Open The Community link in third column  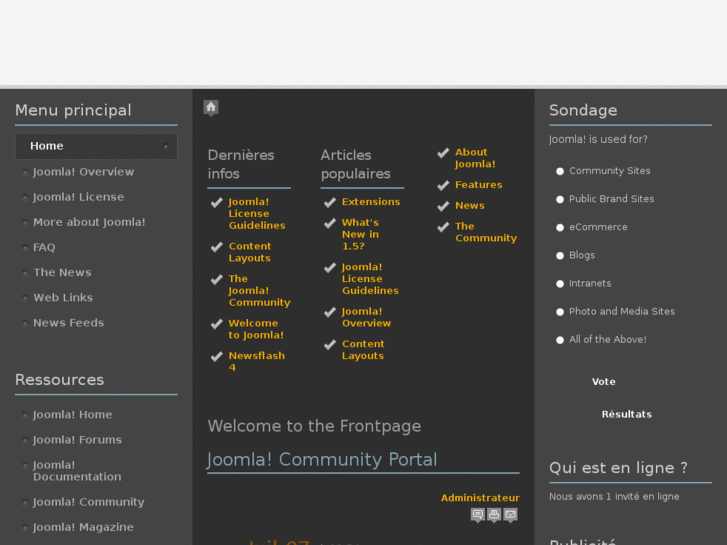tap(486, 232)
